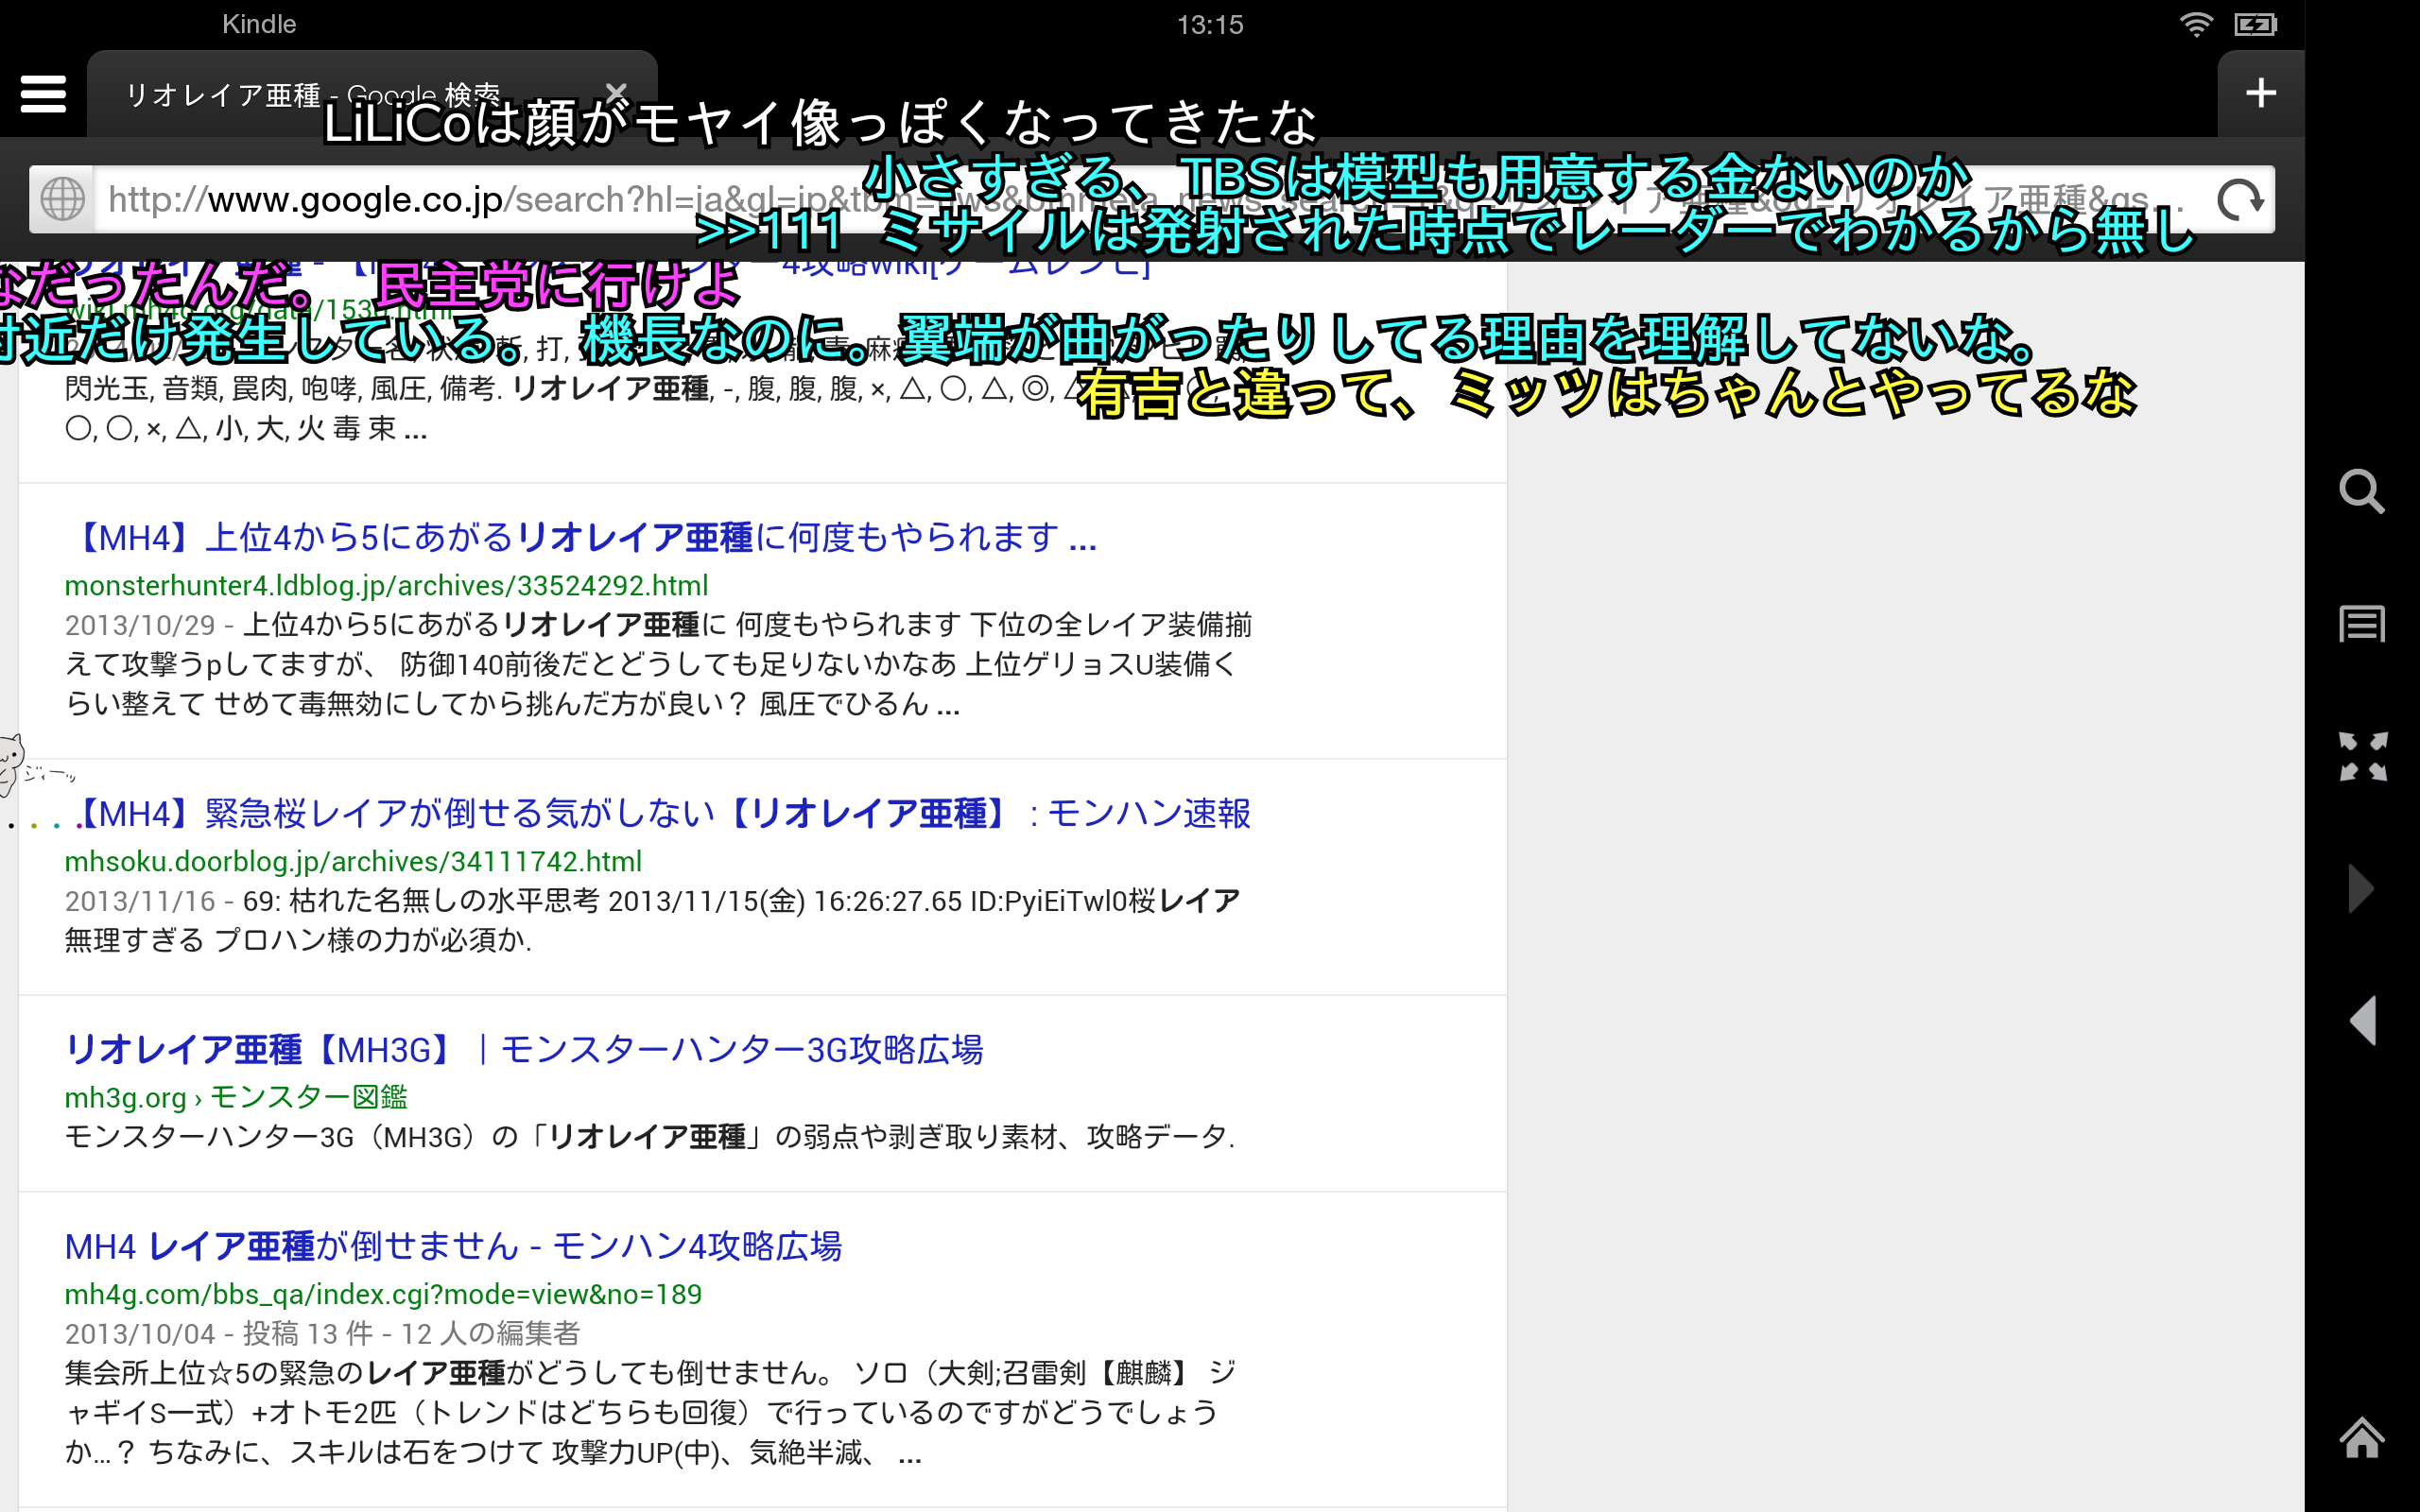2420x1512 pixels.
Task: Click the 2013/10/04 - 投稿 13 件 line
Action: point(322,1334)
